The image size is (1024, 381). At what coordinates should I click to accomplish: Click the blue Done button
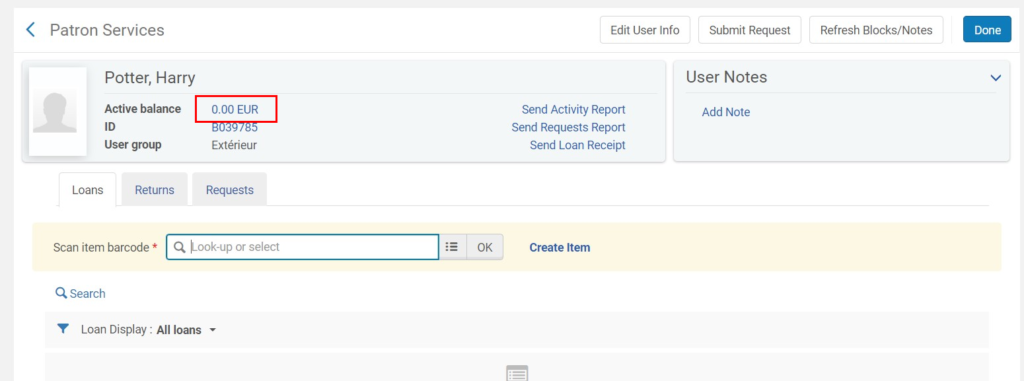[987, 30]
